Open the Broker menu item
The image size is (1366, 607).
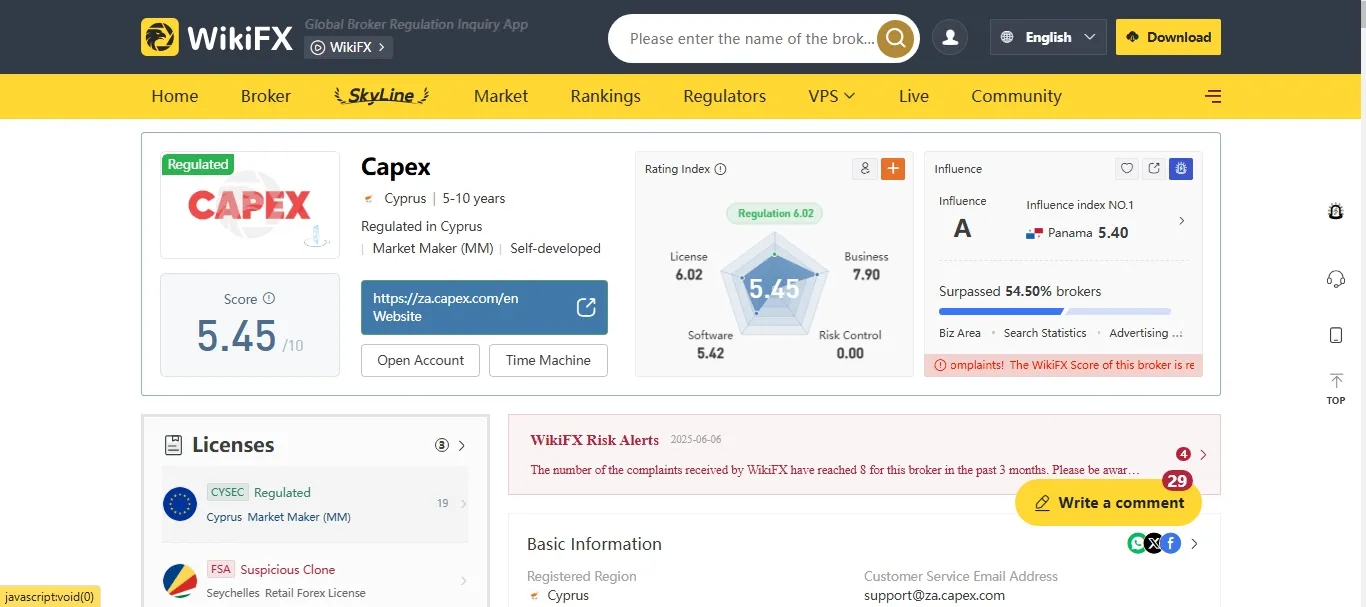click(266, 96)
